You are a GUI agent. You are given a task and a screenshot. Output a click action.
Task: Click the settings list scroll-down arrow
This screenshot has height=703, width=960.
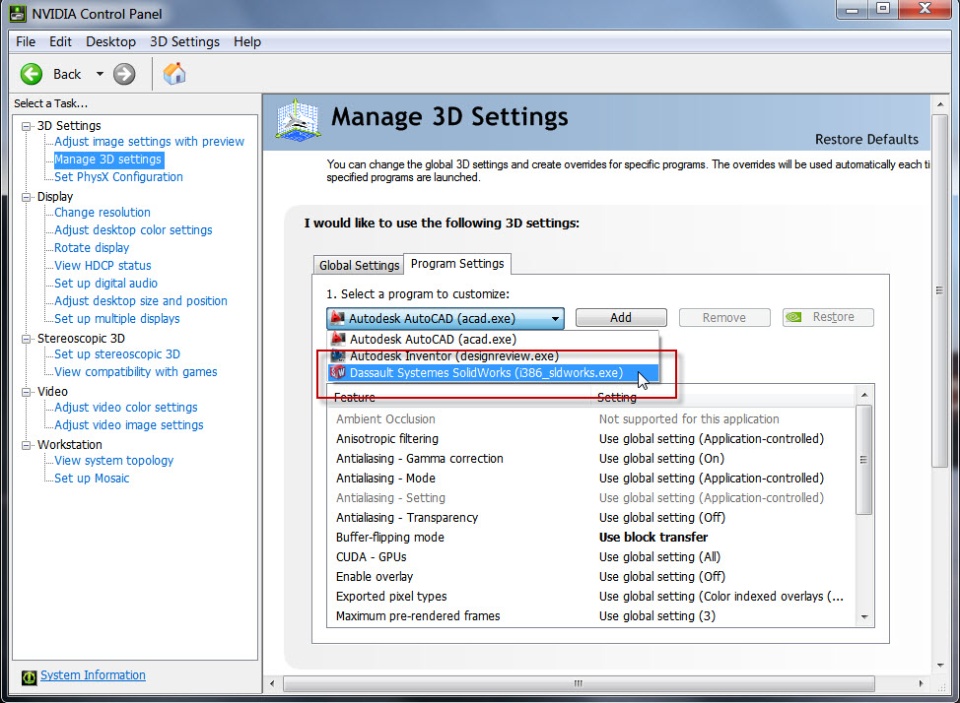click(864, 617)
